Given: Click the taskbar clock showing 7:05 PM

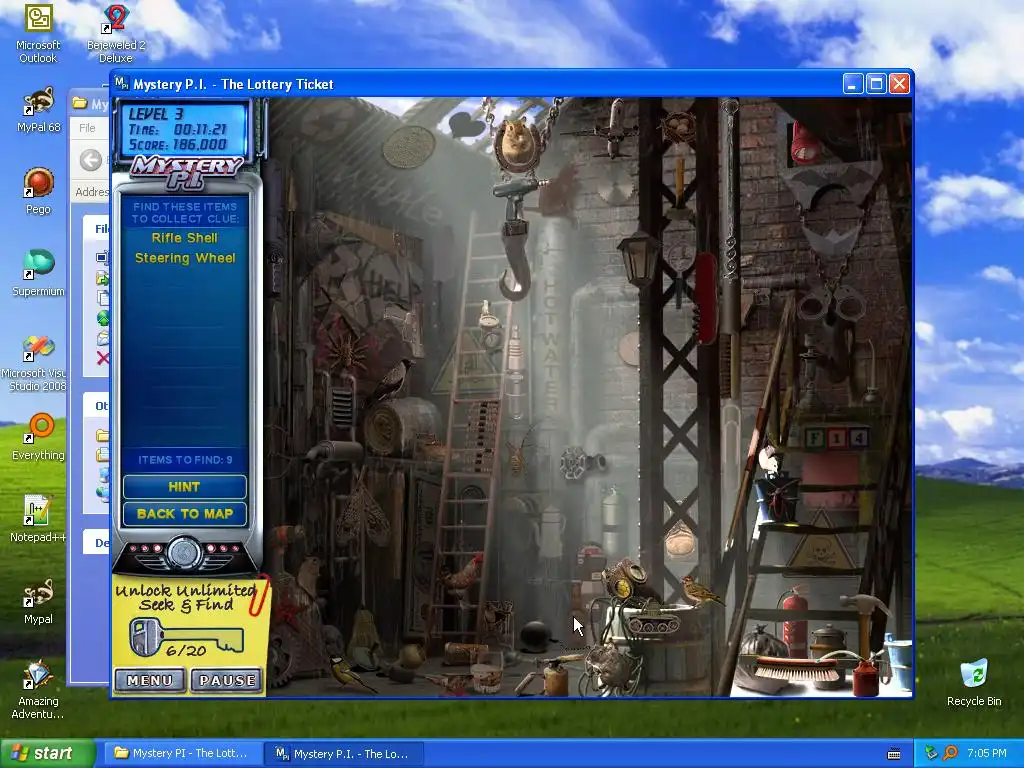Looking at the screenshot, I should 986,753.
